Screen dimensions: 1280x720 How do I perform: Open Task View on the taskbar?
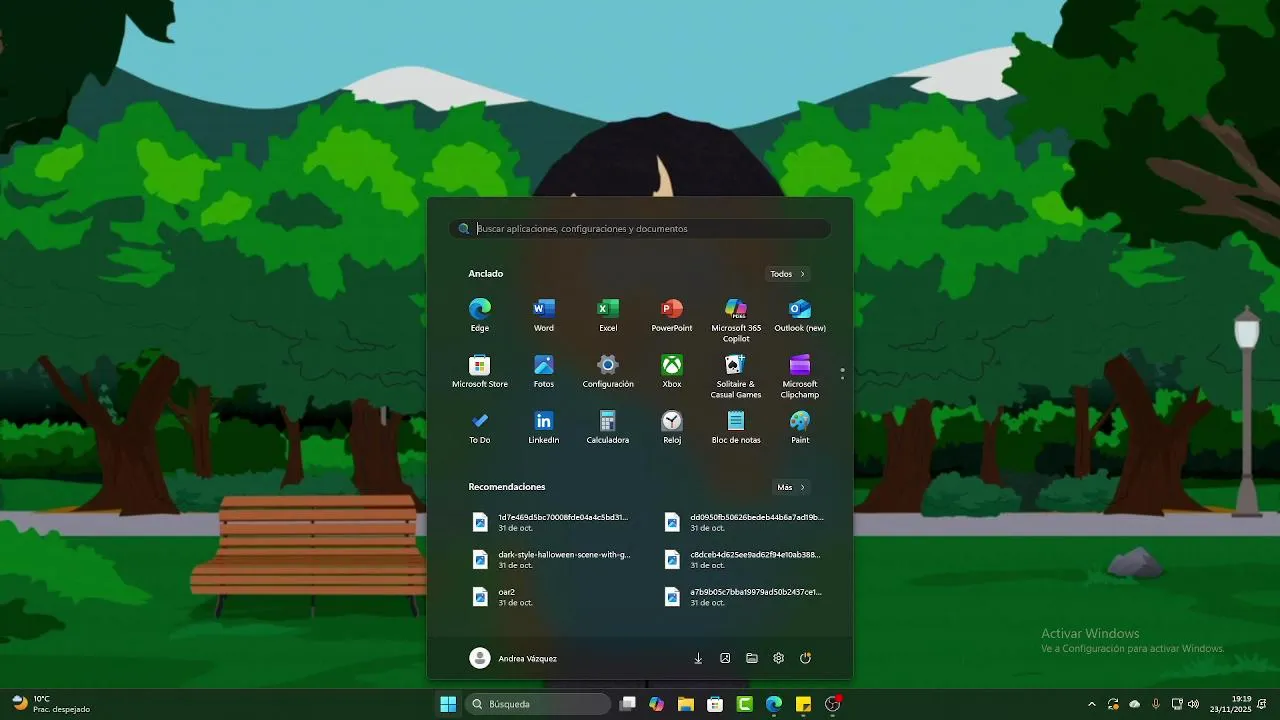[628, 704]
